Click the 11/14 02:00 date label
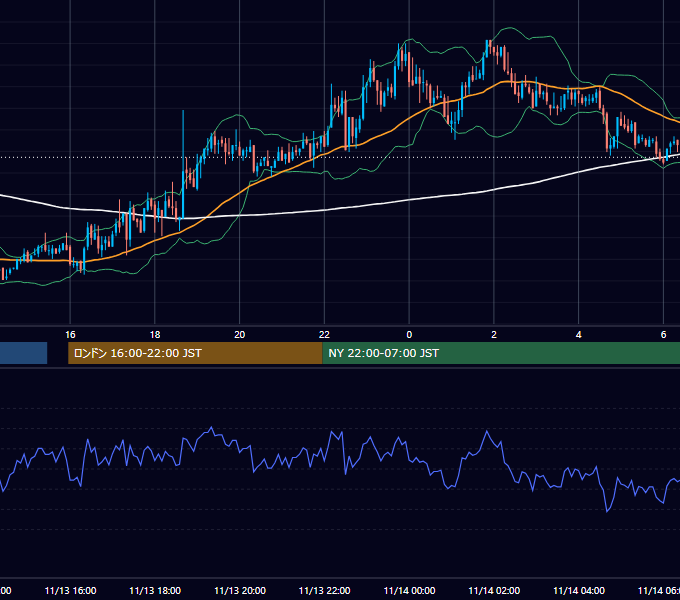Image resolution: width=680 pixels, height=600 pixels. [x=494, y=591]
